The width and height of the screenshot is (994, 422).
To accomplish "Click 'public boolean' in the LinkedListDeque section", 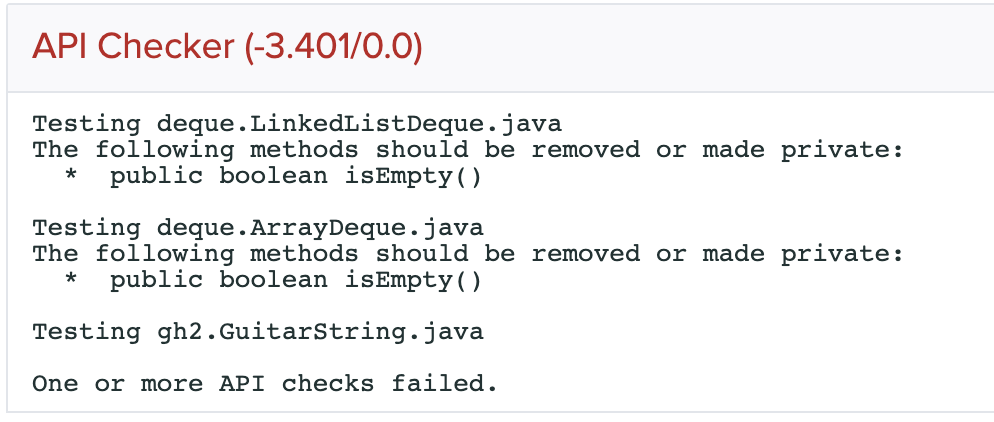I will (218, 176).
